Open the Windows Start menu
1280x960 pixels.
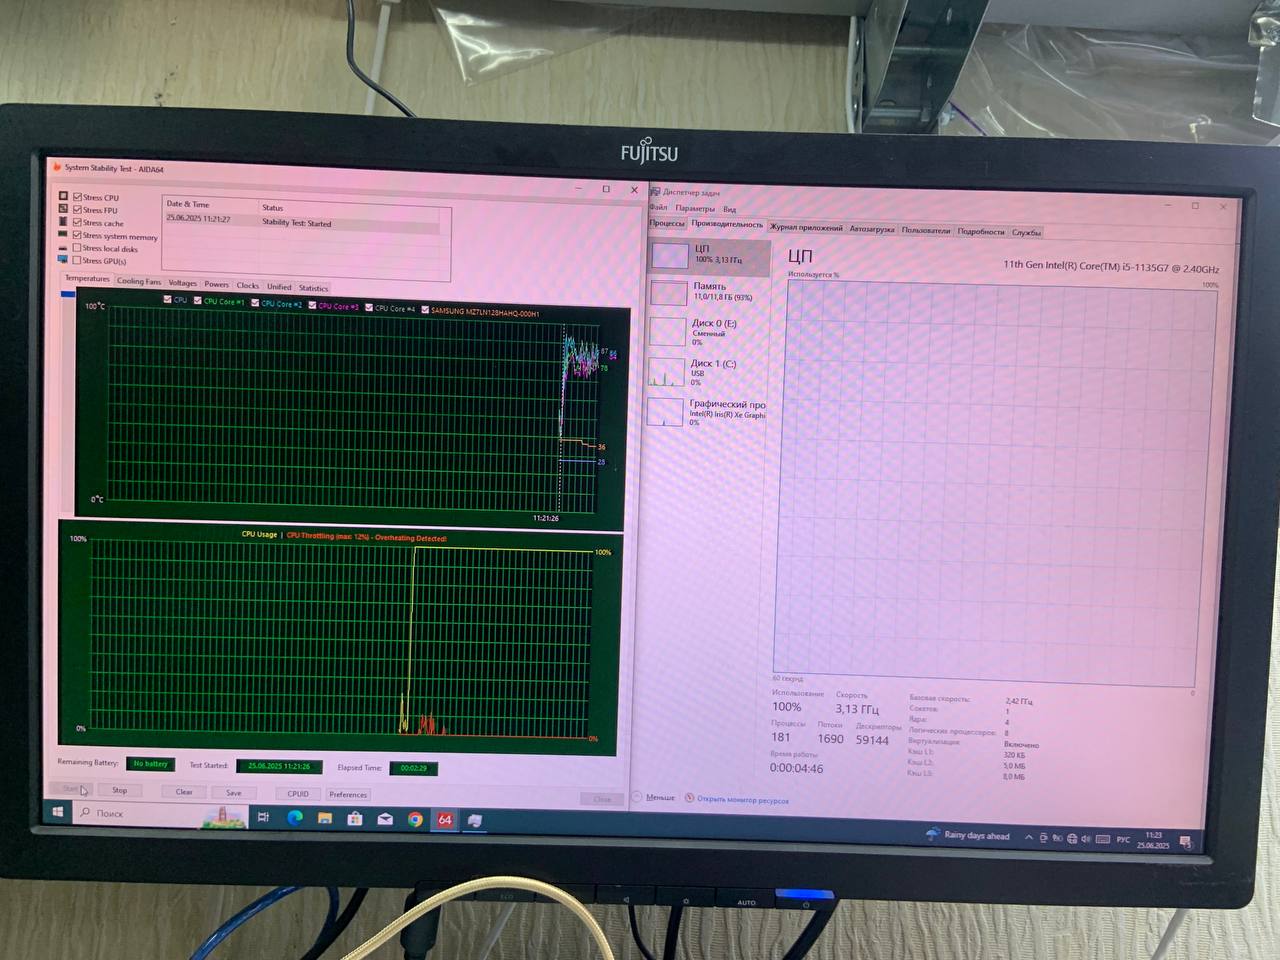[58, 812]
